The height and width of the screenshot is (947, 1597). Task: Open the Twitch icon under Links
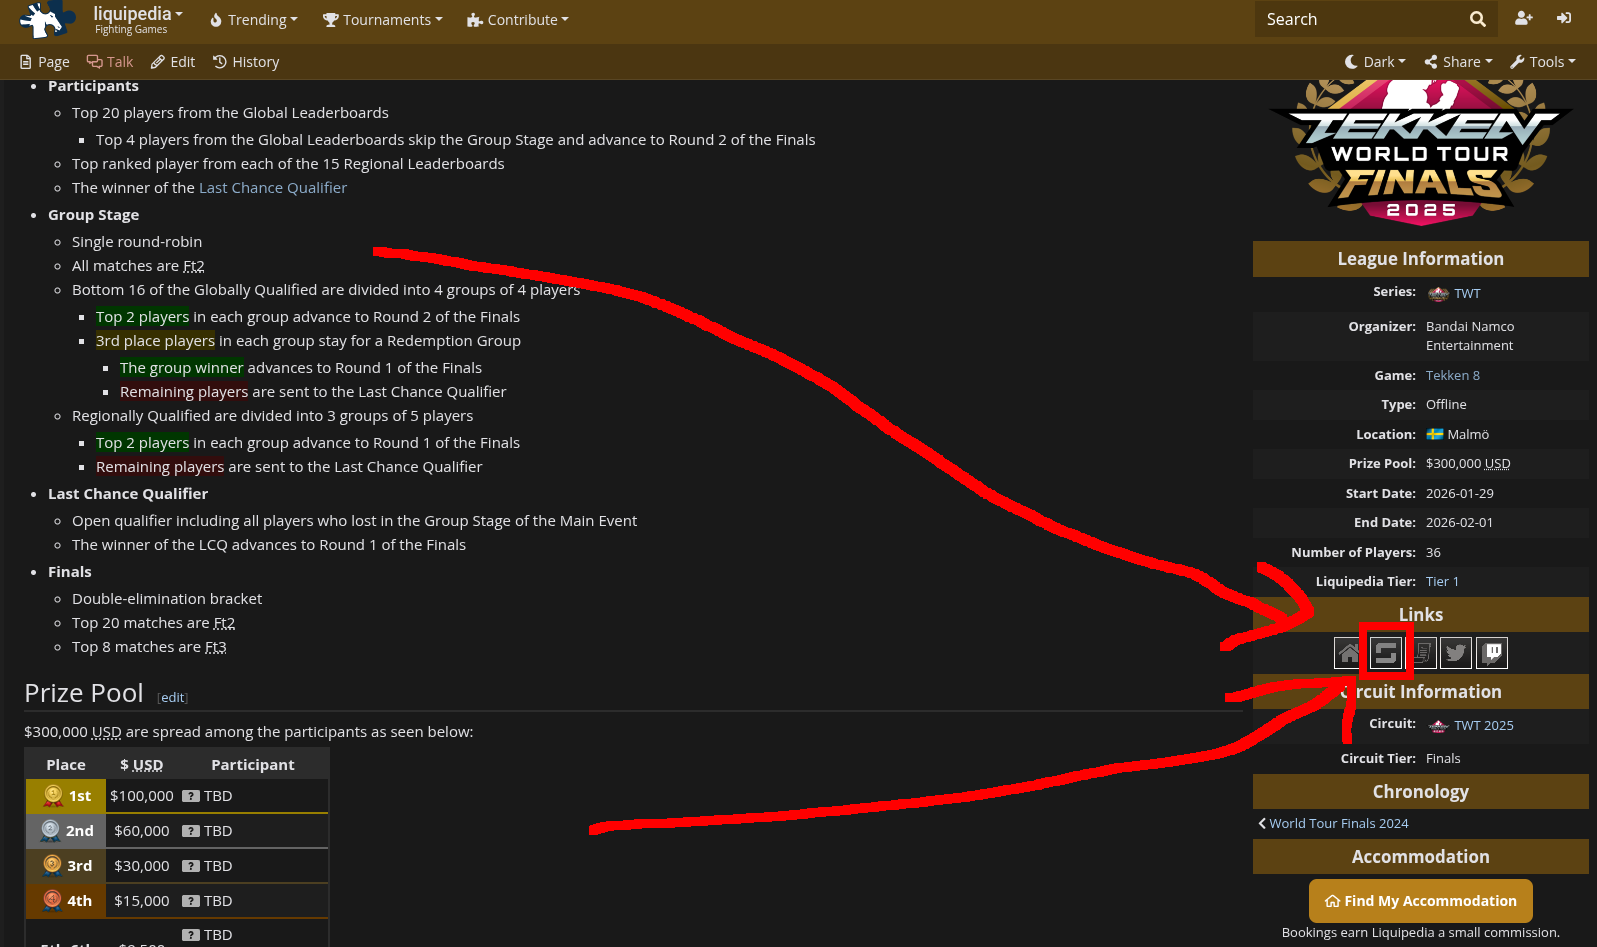point(1493,653)
